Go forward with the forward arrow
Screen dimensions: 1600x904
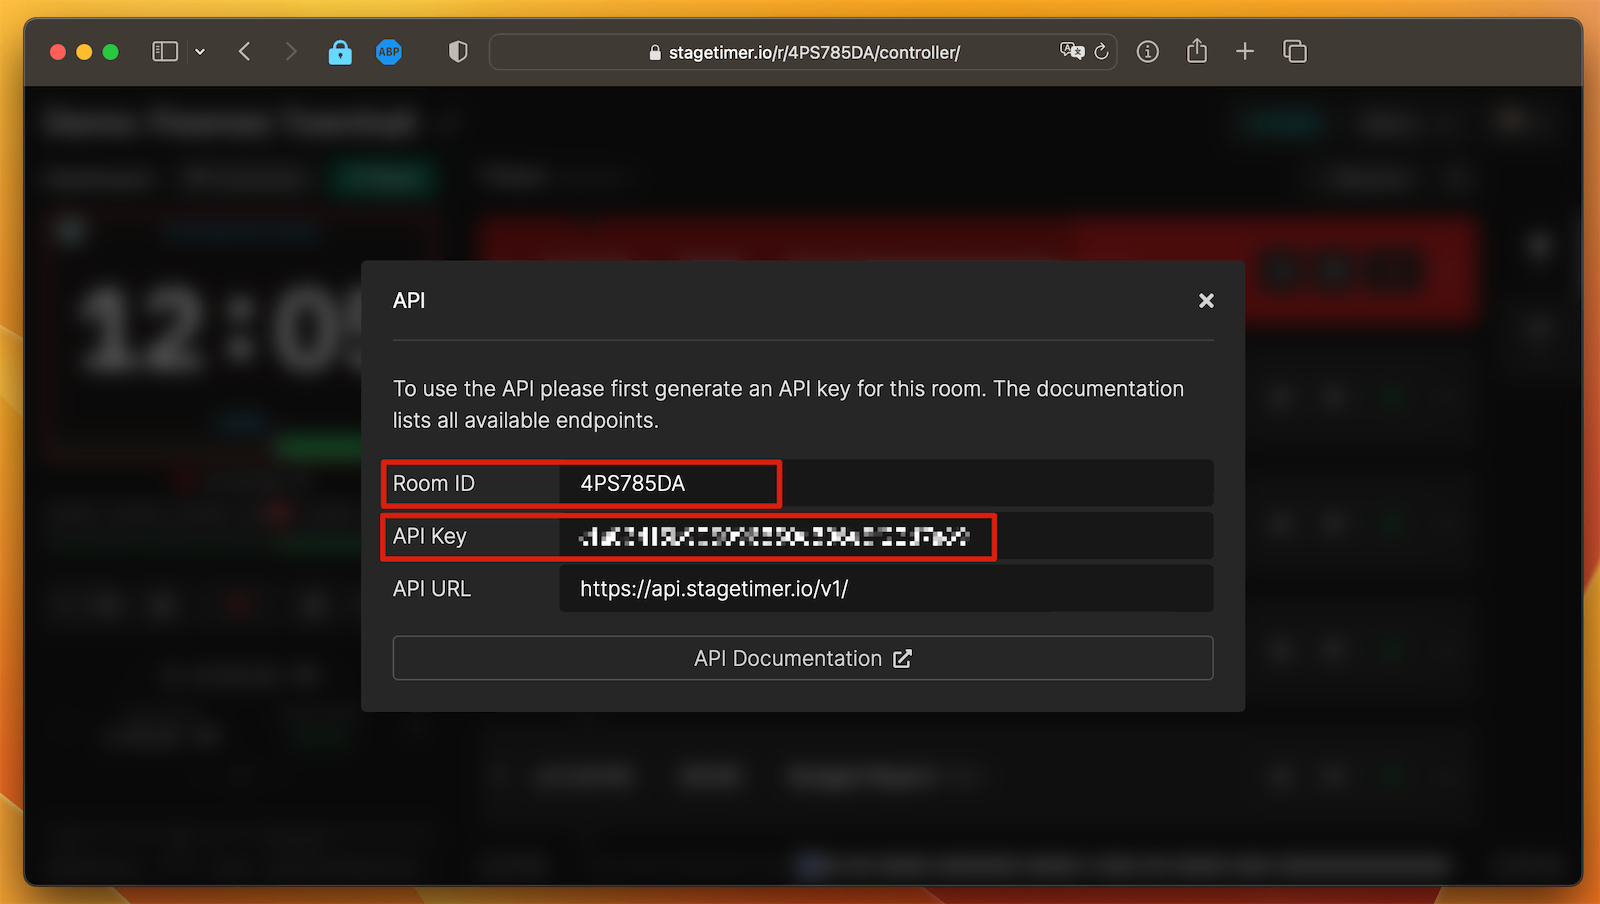(291, 51)
